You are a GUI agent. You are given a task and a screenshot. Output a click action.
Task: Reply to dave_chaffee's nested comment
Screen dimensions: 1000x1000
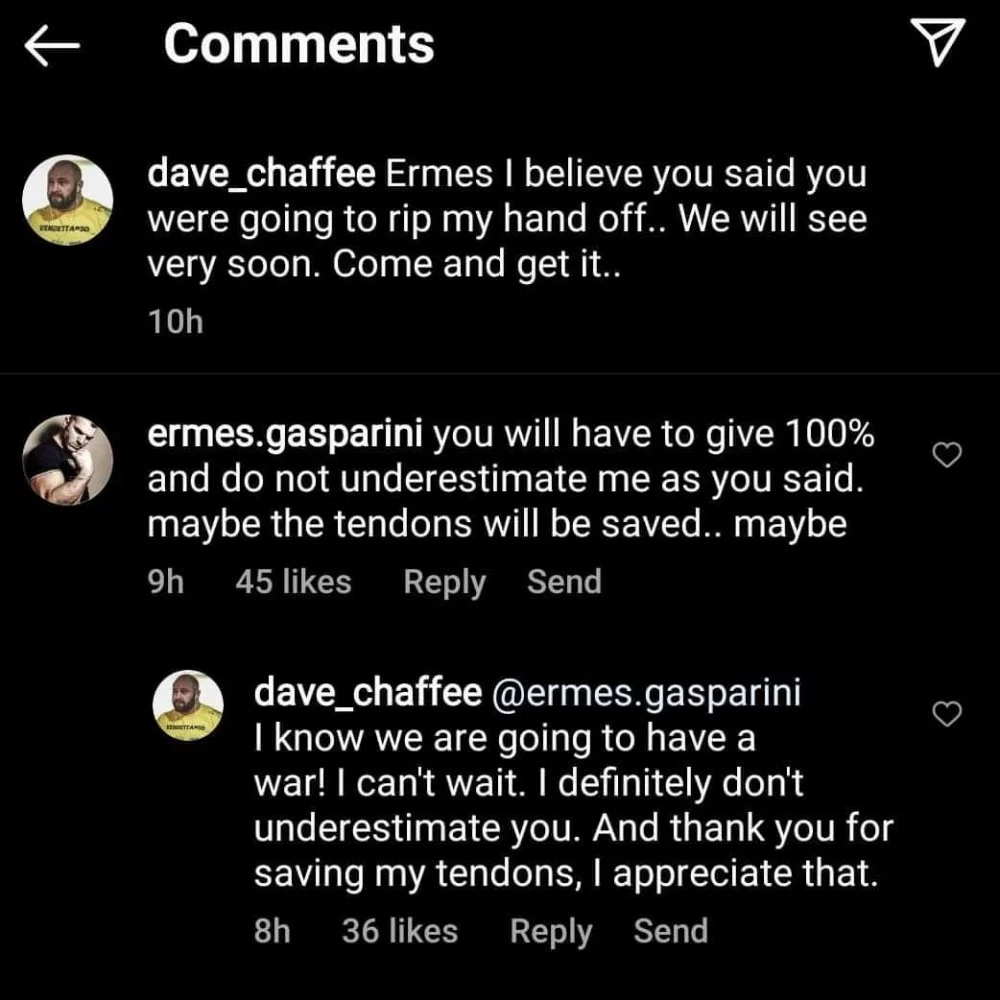(x=551, y=931)
